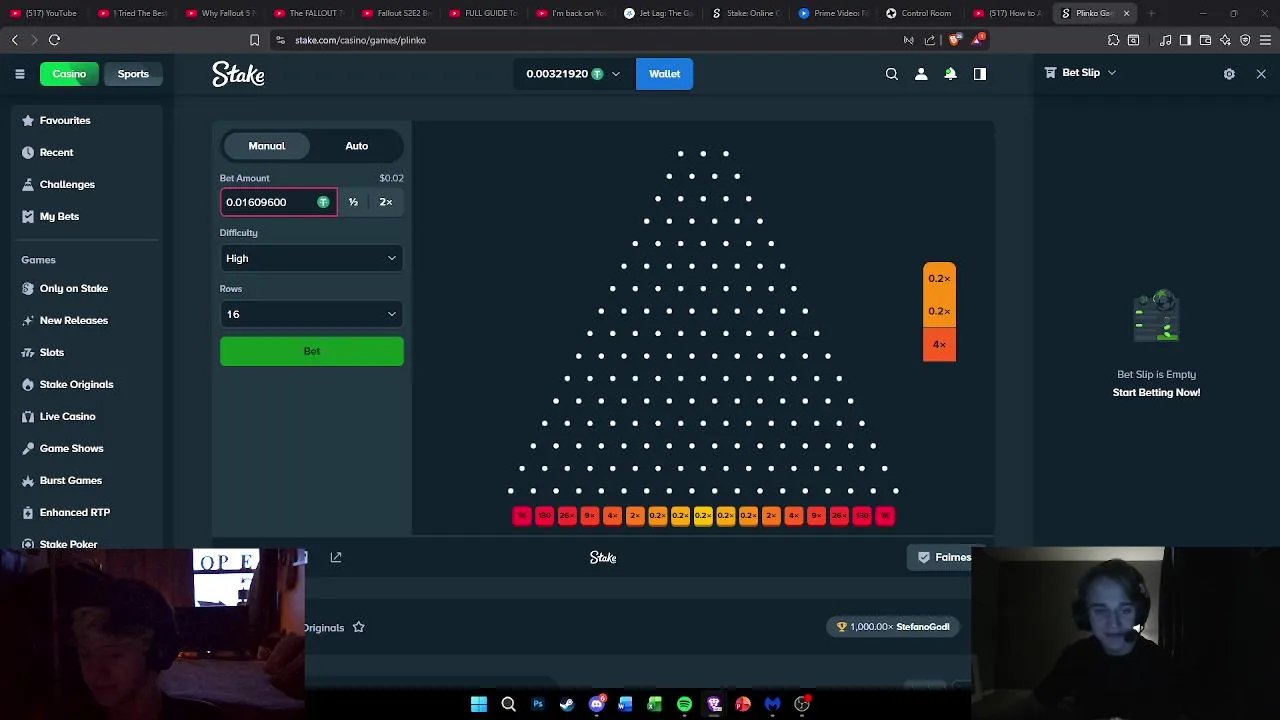Open a new browser tab
Screen dimensions: 1280x720
pyautogui.click(x=1151, y=13)
